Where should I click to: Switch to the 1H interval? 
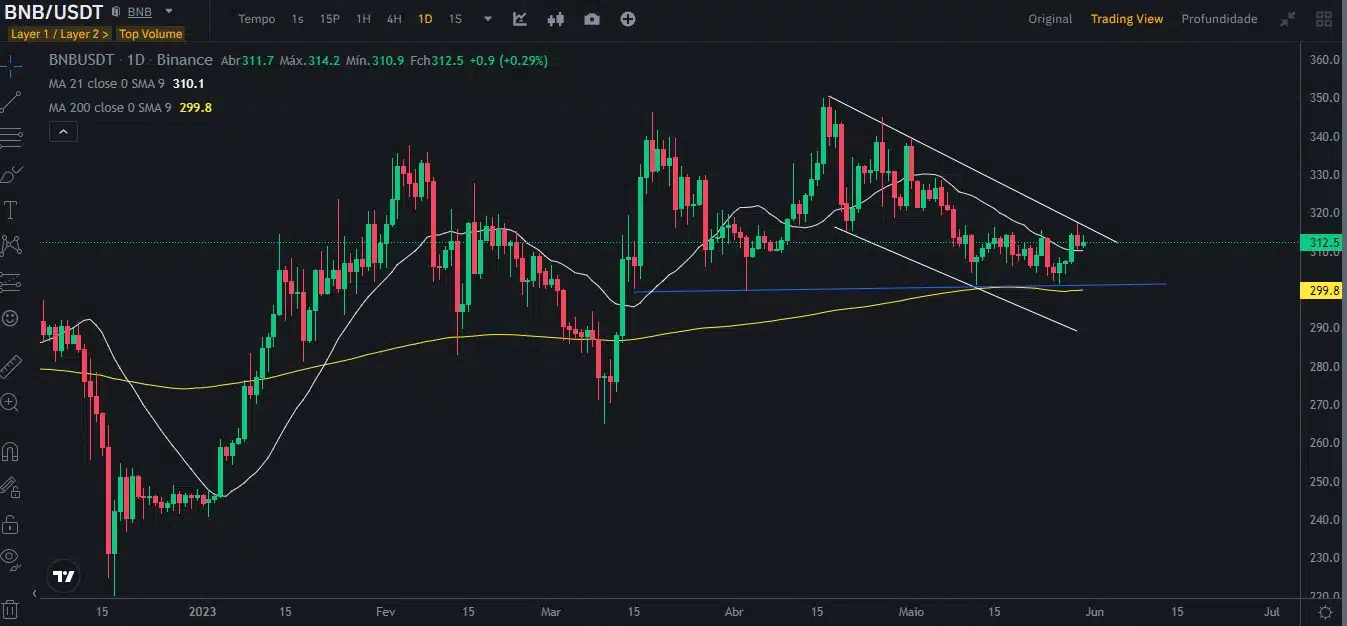click(363, 19)
